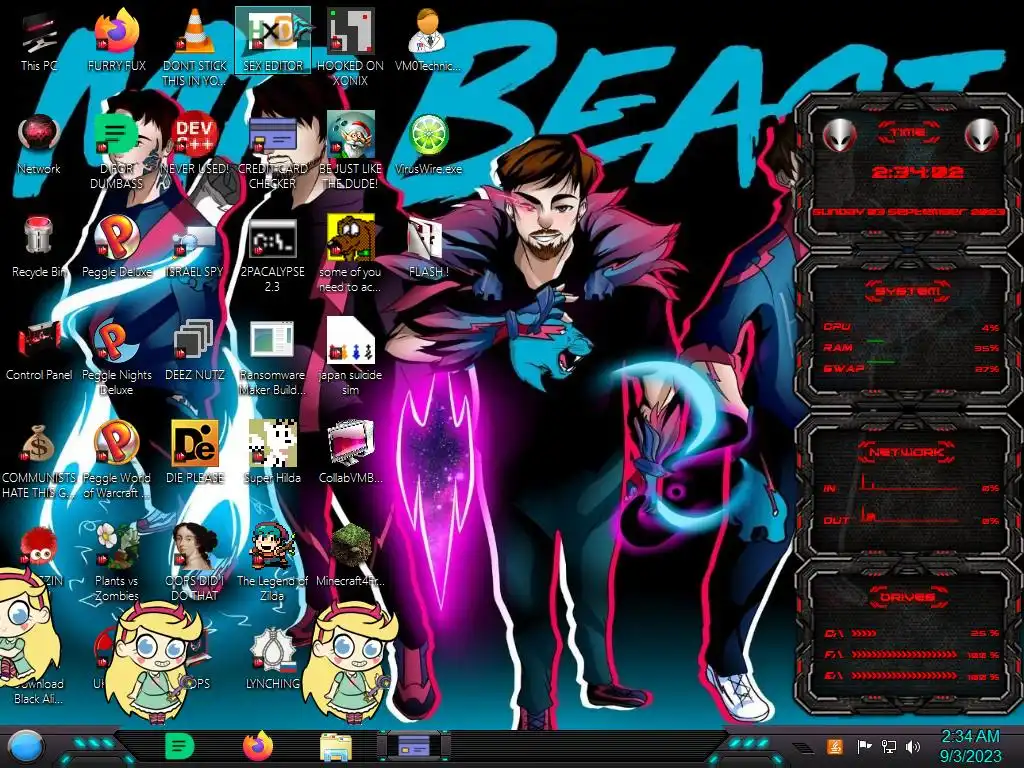Open the DIE PLEASE Dimension icon
This screenshot has width=1024, height=768.
point(195,452)
